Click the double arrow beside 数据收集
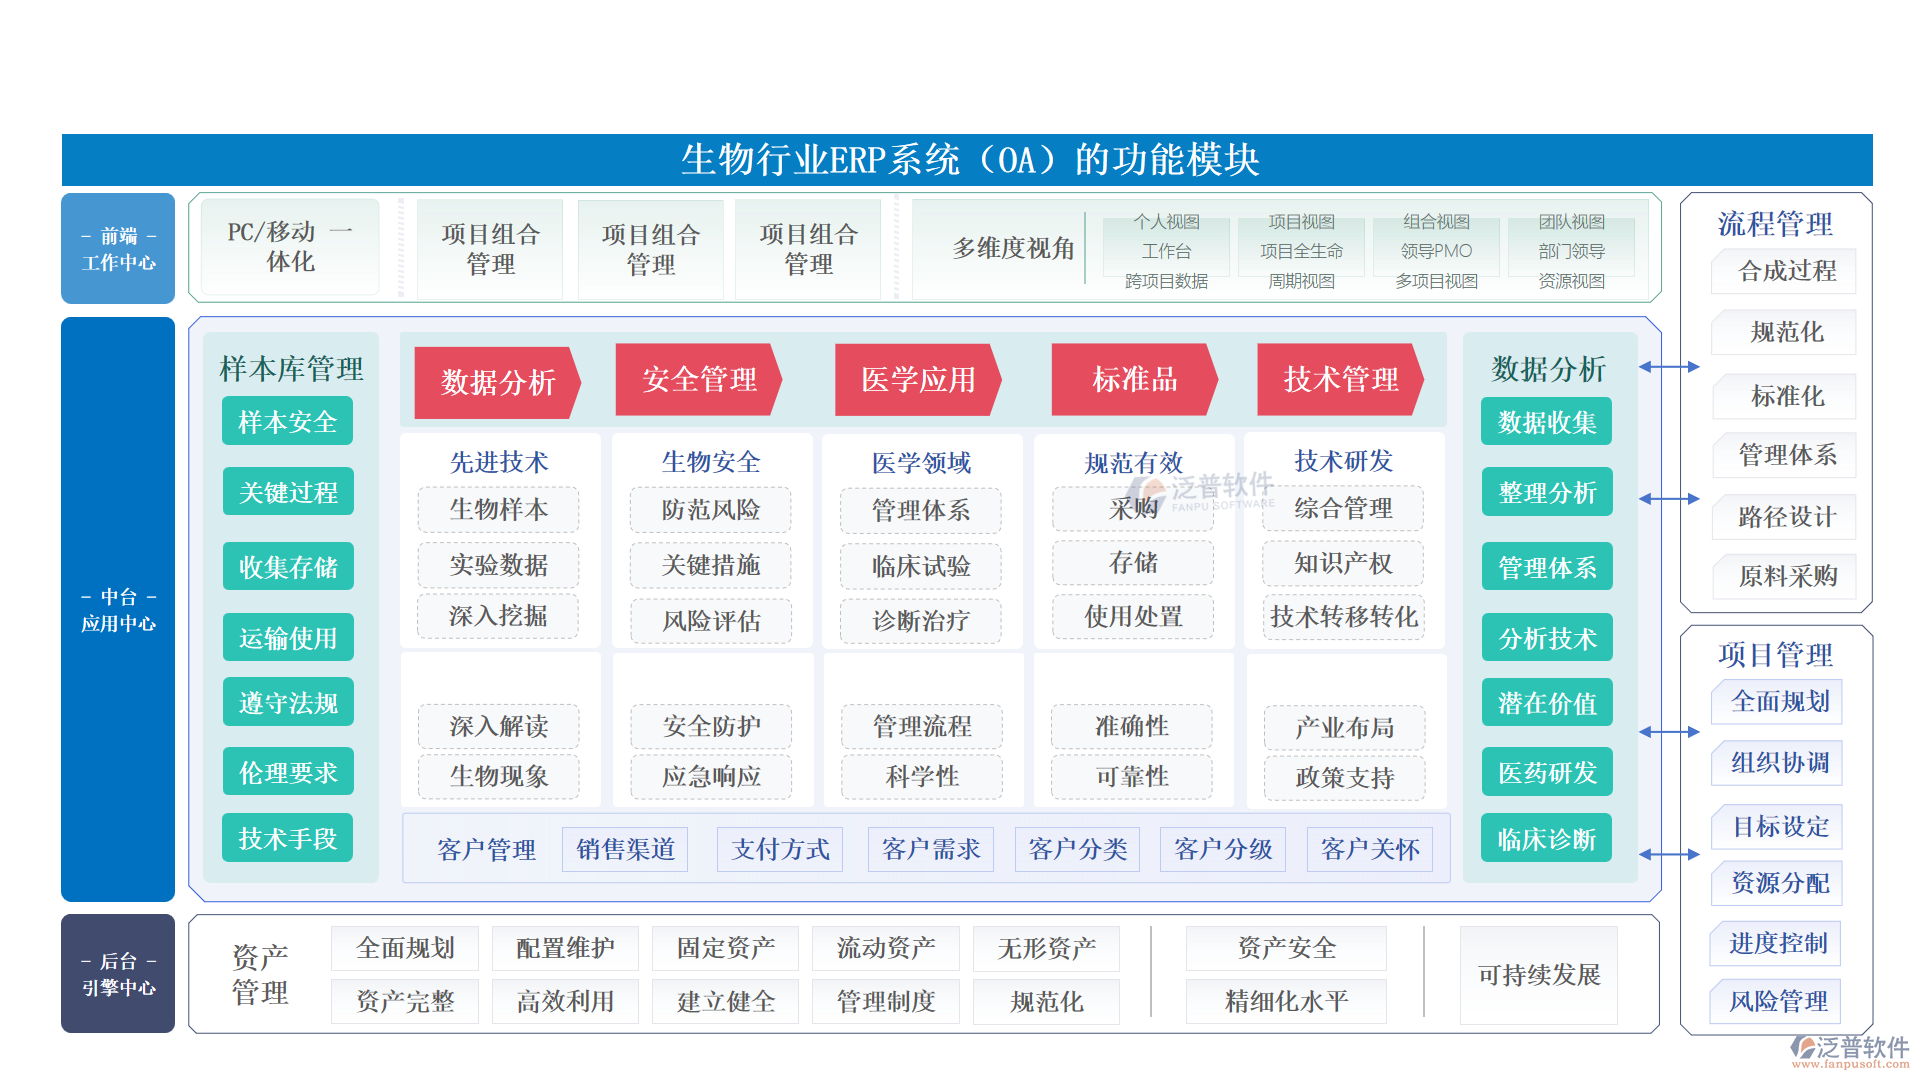Viewport: 1920px width, 1080px height. (1669, 367)
